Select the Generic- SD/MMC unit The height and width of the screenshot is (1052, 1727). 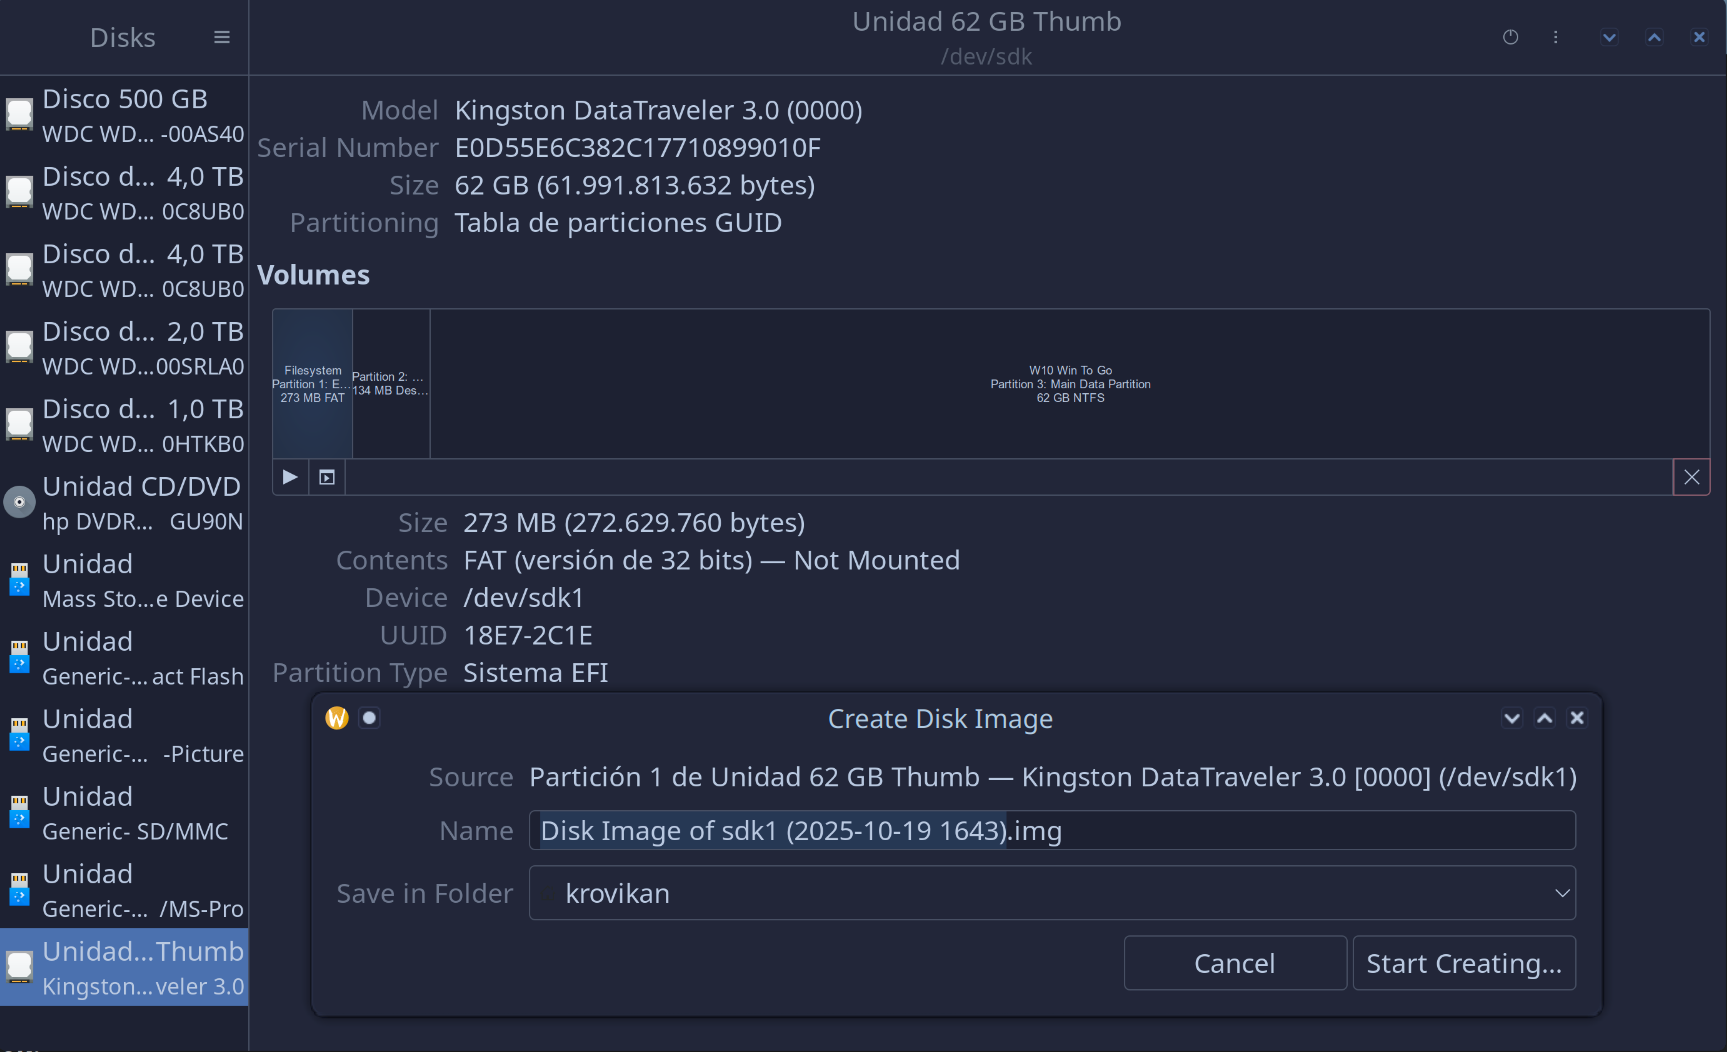124,813
